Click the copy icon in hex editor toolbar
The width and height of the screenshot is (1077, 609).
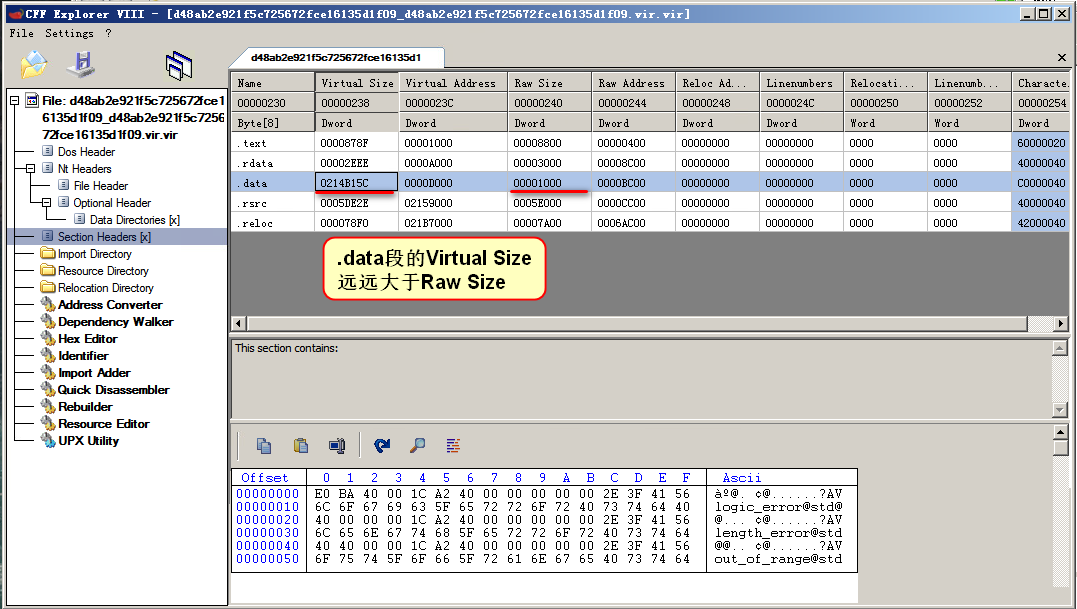coord(264,446)
